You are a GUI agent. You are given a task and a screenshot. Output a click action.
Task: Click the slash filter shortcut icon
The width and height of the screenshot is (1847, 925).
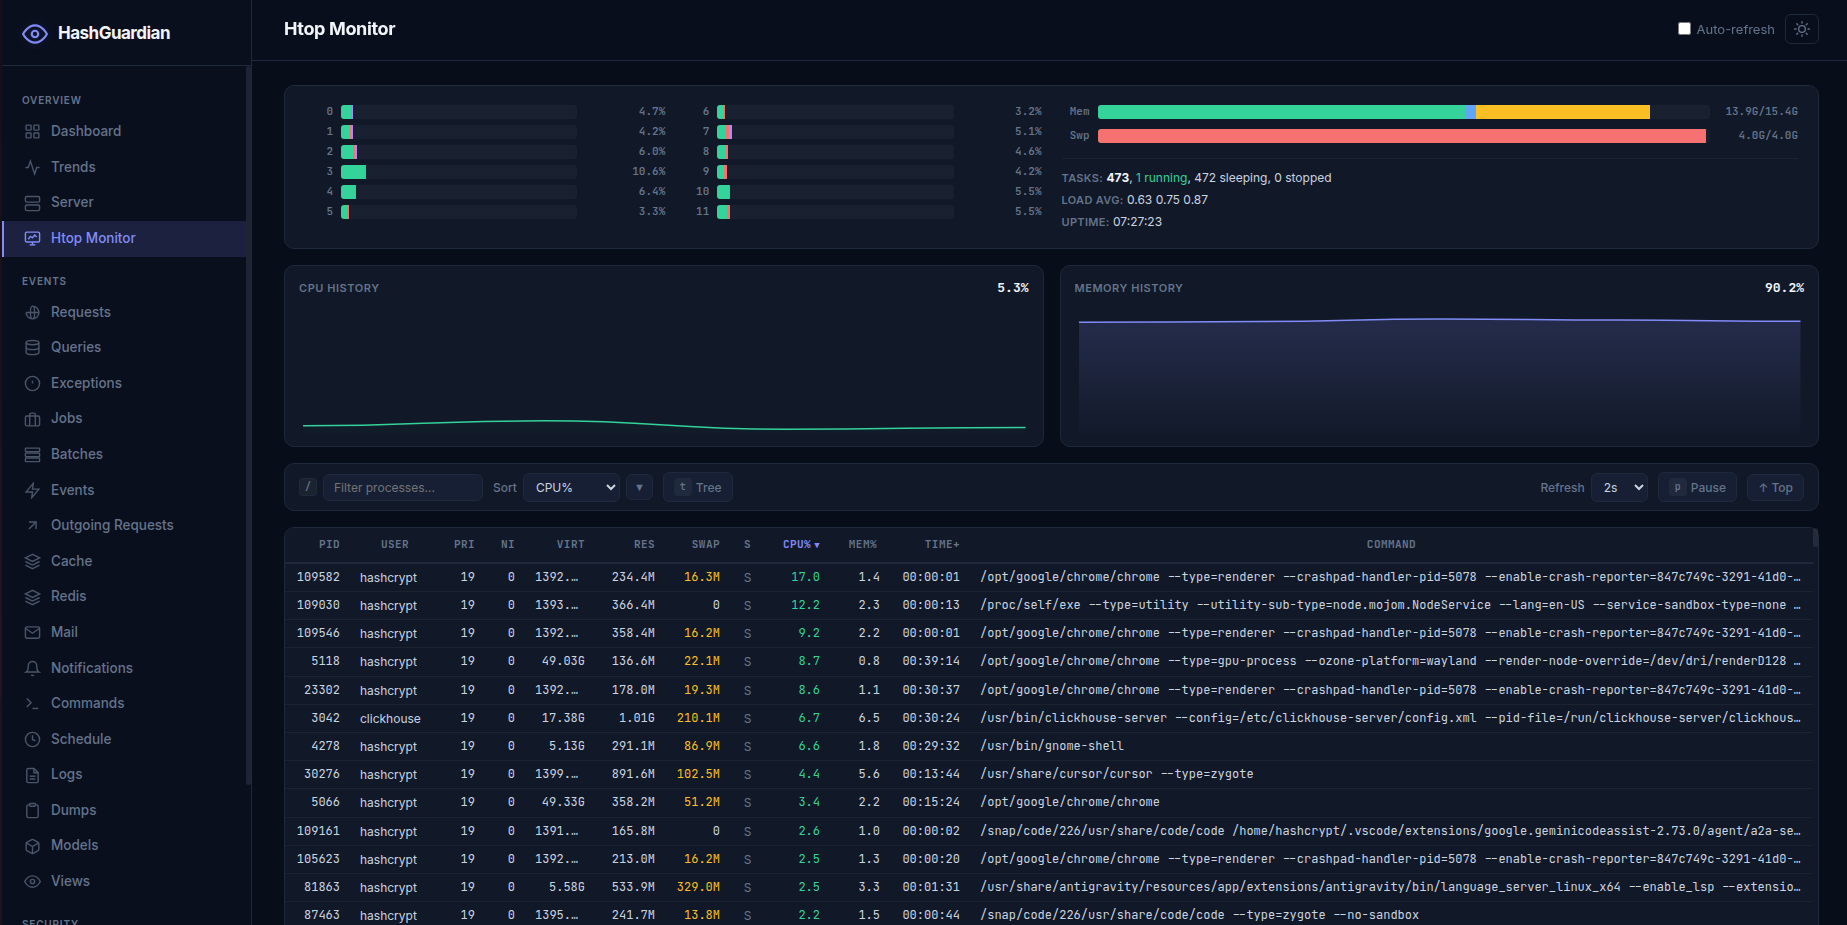(x=308, y=487)
